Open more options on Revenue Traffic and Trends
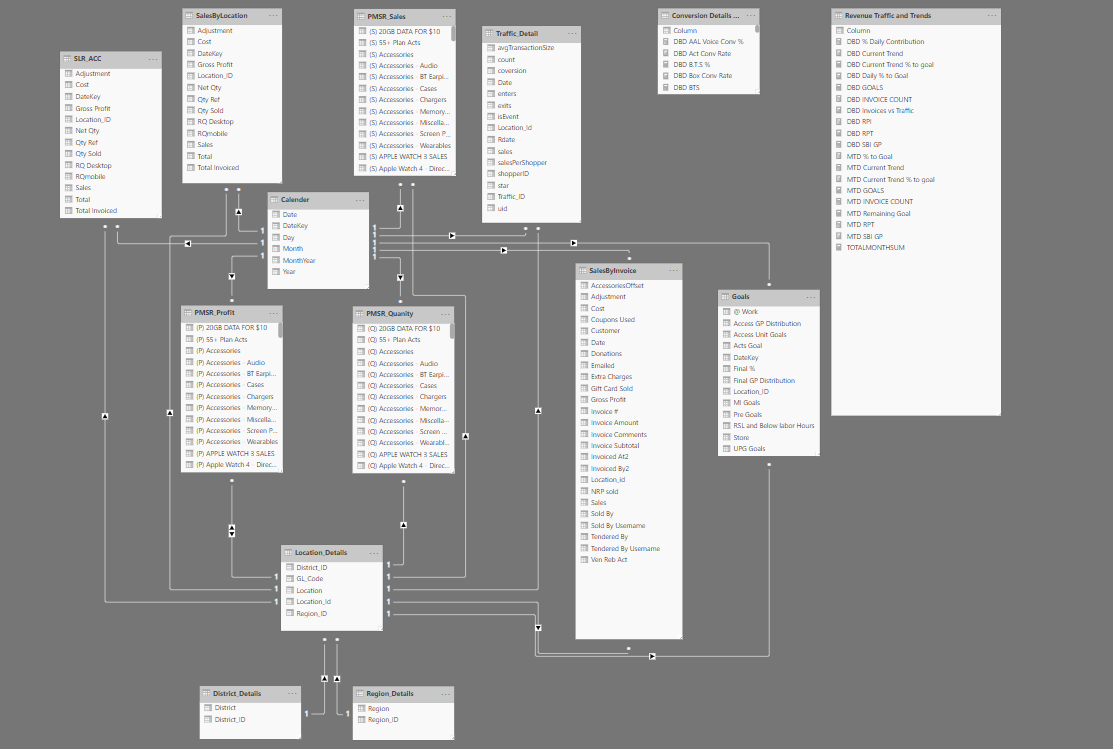Viewport: 1113px width, 749px height. [992, 16]
